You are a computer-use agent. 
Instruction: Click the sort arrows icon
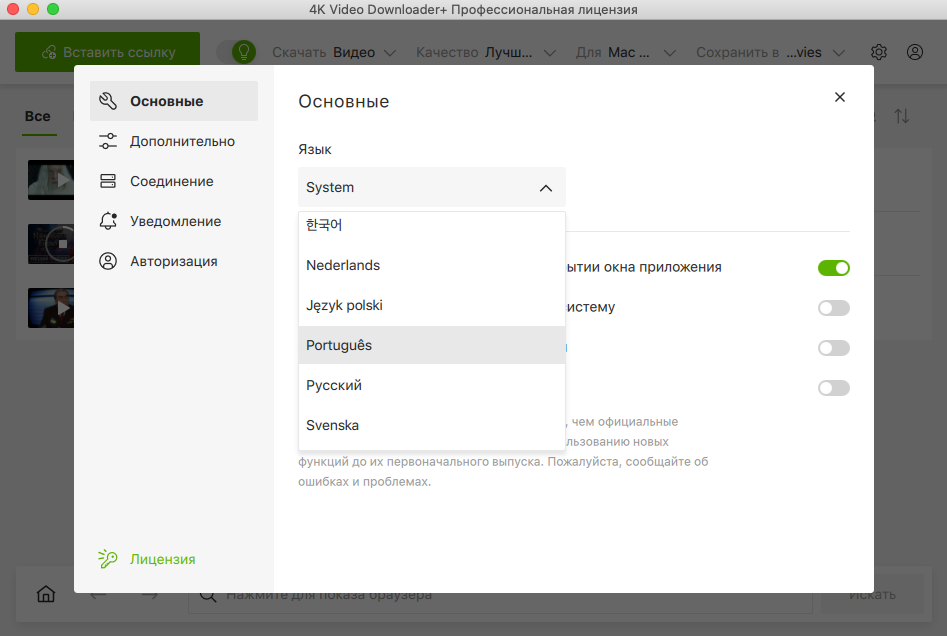click(x=902, y=116)
